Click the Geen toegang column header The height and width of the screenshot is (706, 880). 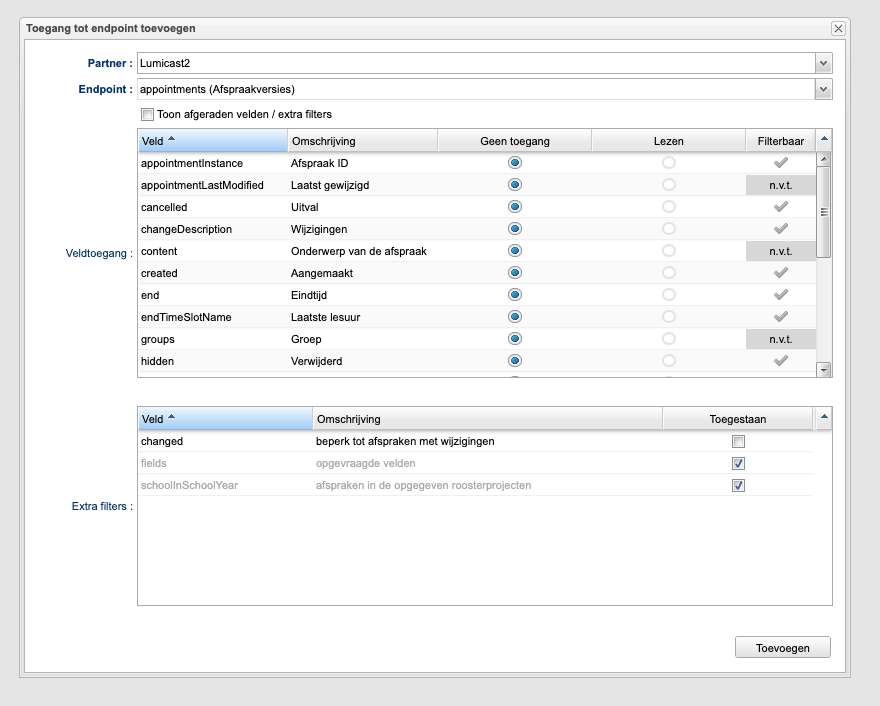(x=515, y=141)
